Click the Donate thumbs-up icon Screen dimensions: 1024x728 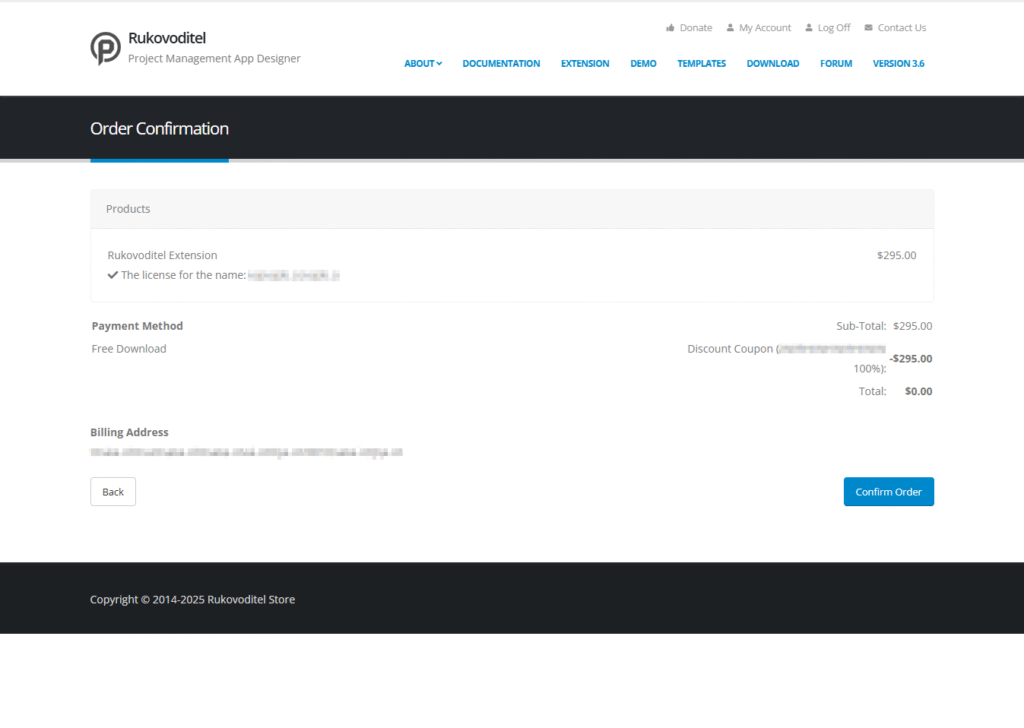[x=670, y=28]
